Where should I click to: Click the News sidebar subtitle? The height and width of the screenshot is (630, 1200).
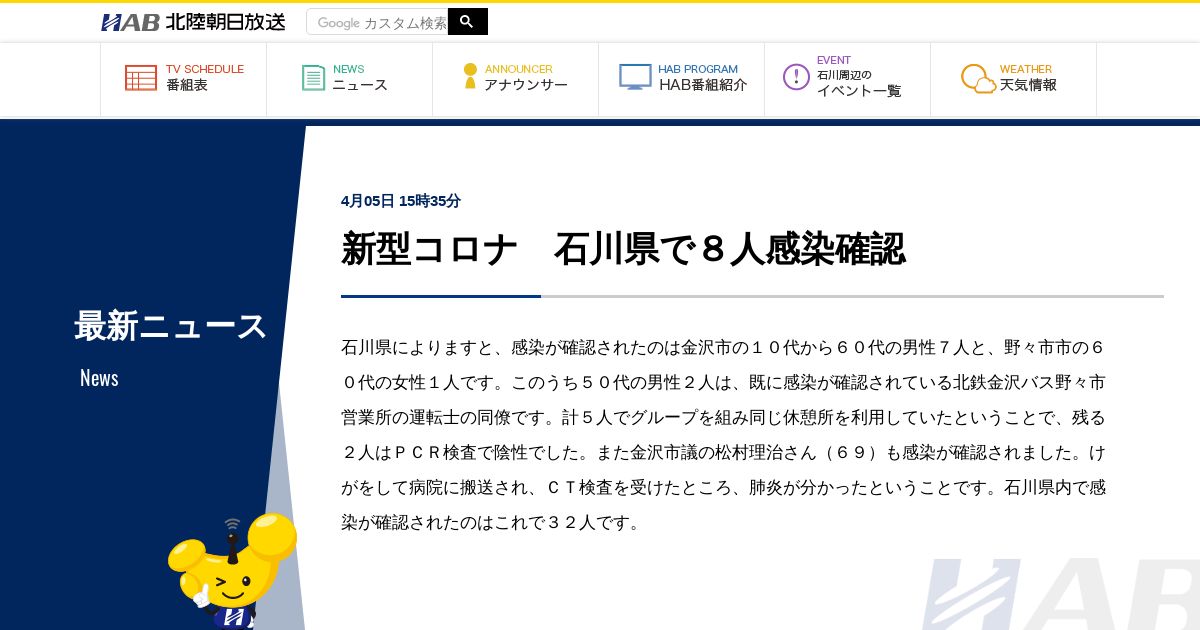99,378
